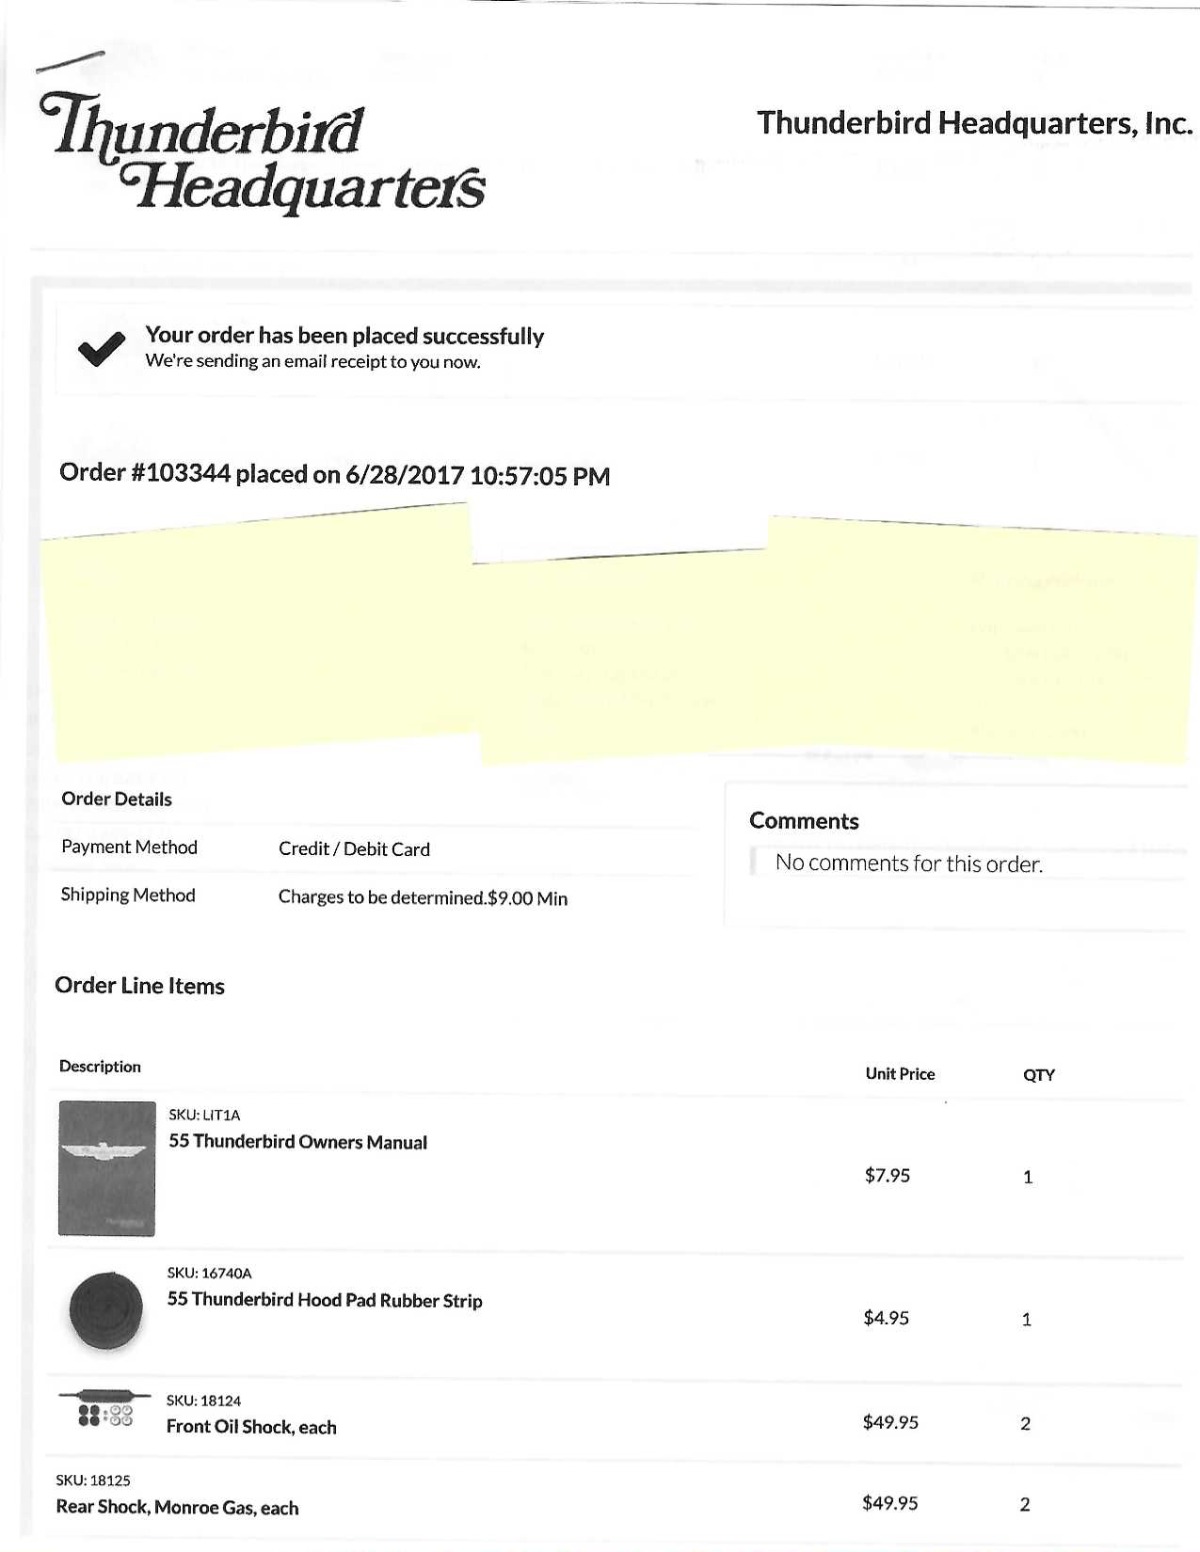Click the Order #103344 heading

click(334, 474)
